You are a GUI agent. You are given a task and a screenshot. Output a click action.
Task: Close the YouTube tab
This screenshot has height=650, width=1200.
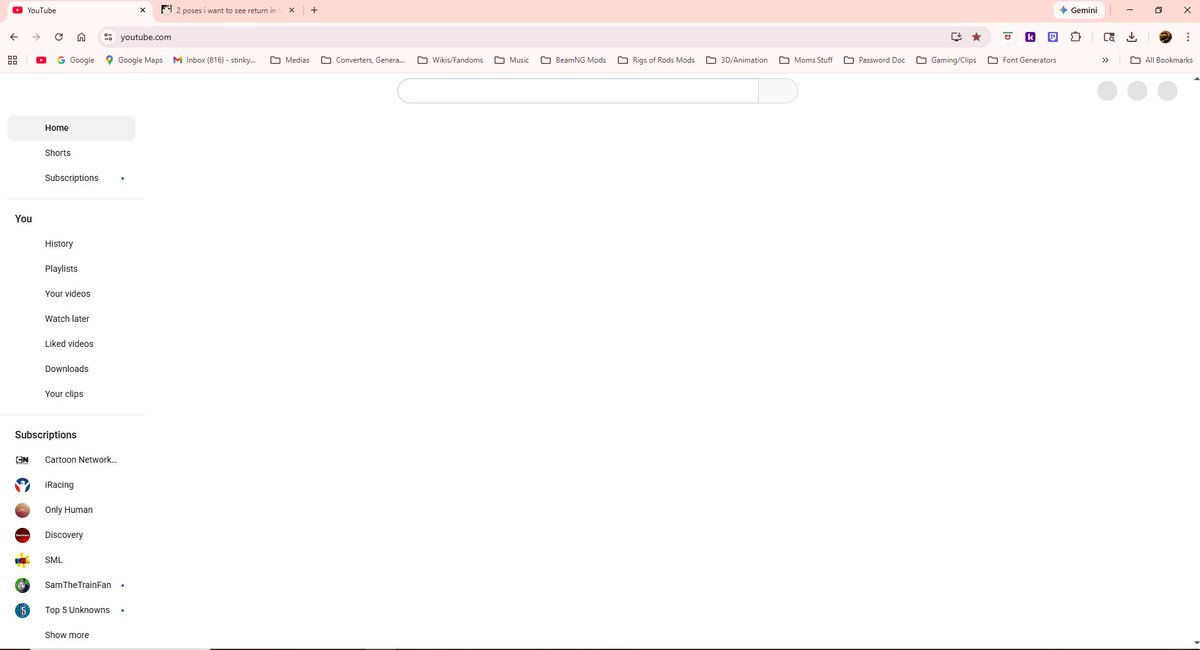[142, 10]
